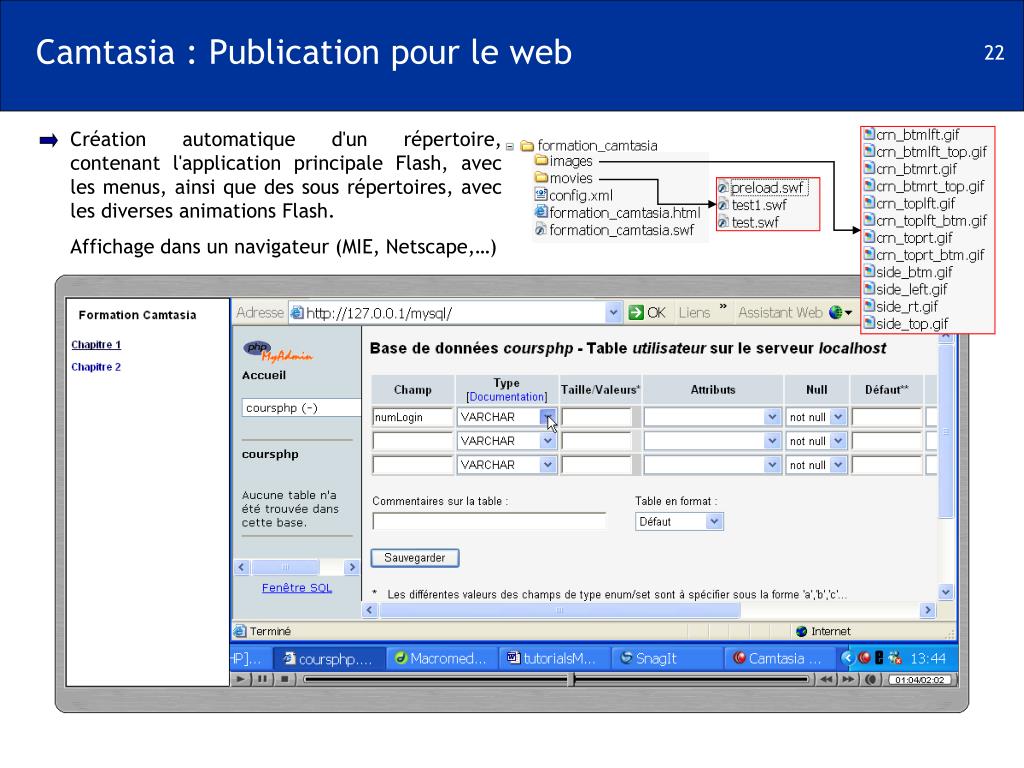Click the Documentation link under Type
1024x768 pixels.
coord(507,396)
